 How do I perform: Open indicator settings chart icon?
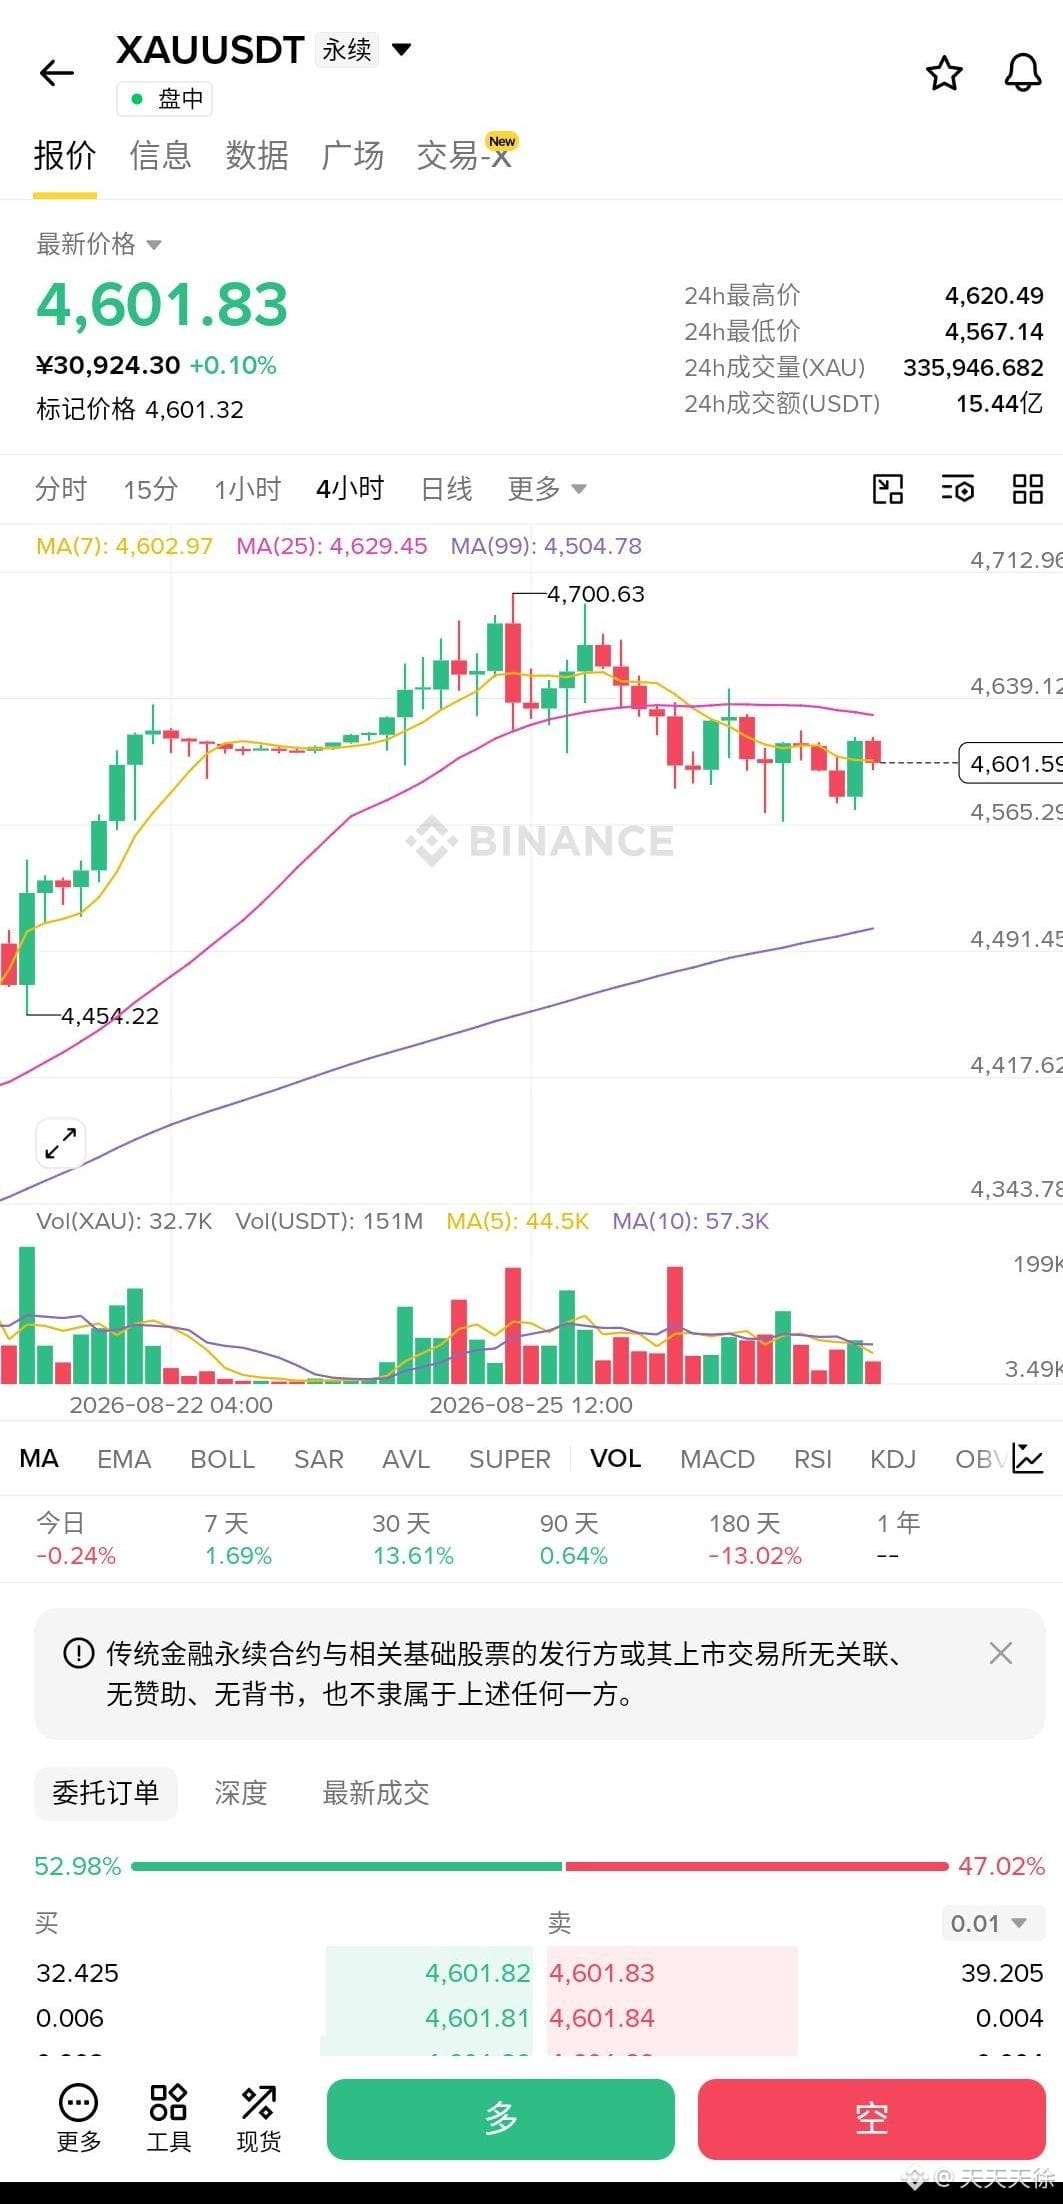pyautogui.click(x=1028, y=1458)
